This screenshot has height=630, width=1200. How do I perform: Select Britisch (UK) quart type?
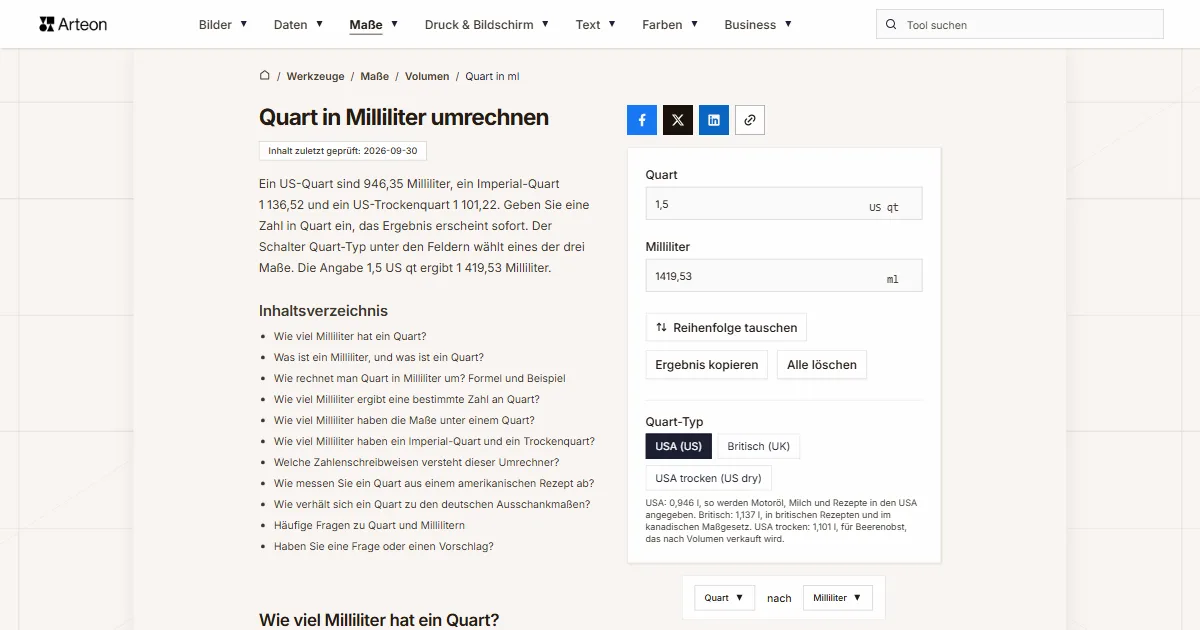pos(759,446)
